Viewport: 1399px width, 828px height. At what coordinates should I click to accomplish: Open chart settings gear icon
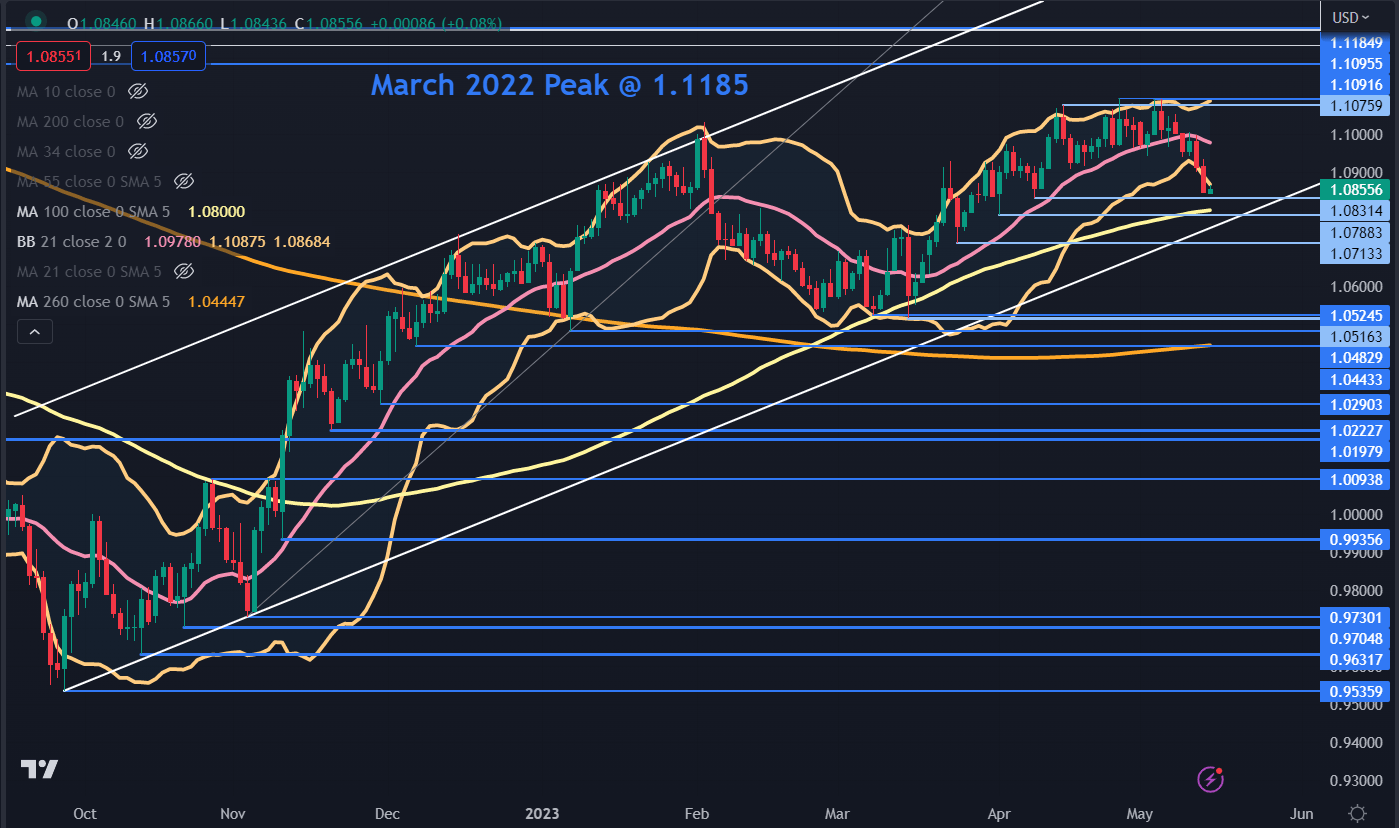point(1357,812)
